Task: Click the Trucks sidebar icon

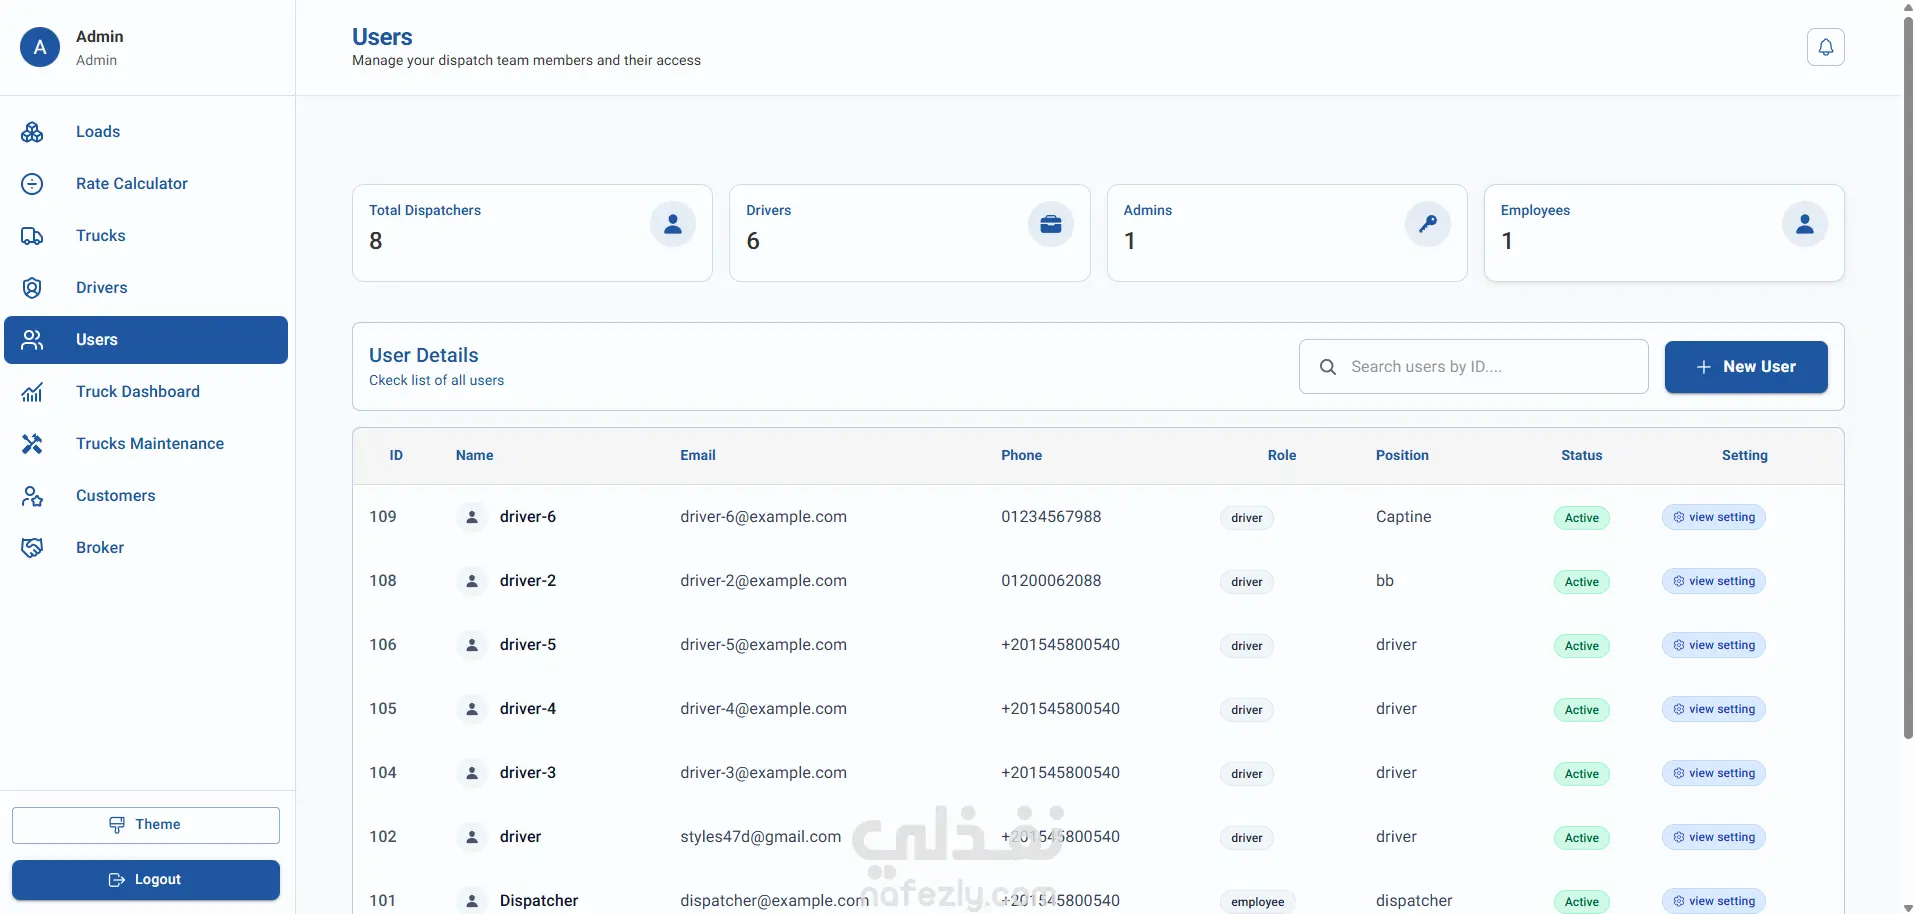Action: tap(32, 236)
